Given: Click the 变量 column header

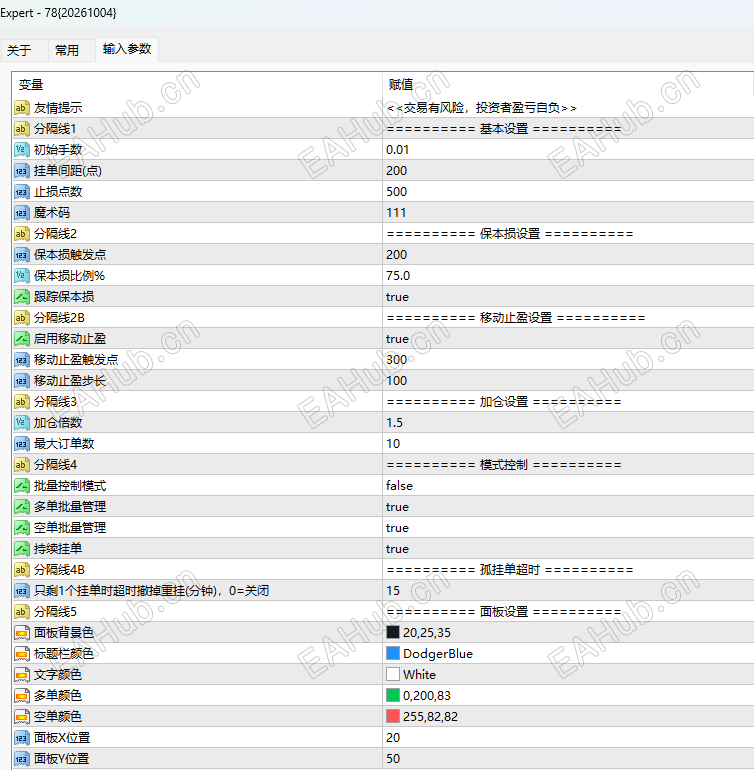Looking at the screenshot, I should coord(31,84).
